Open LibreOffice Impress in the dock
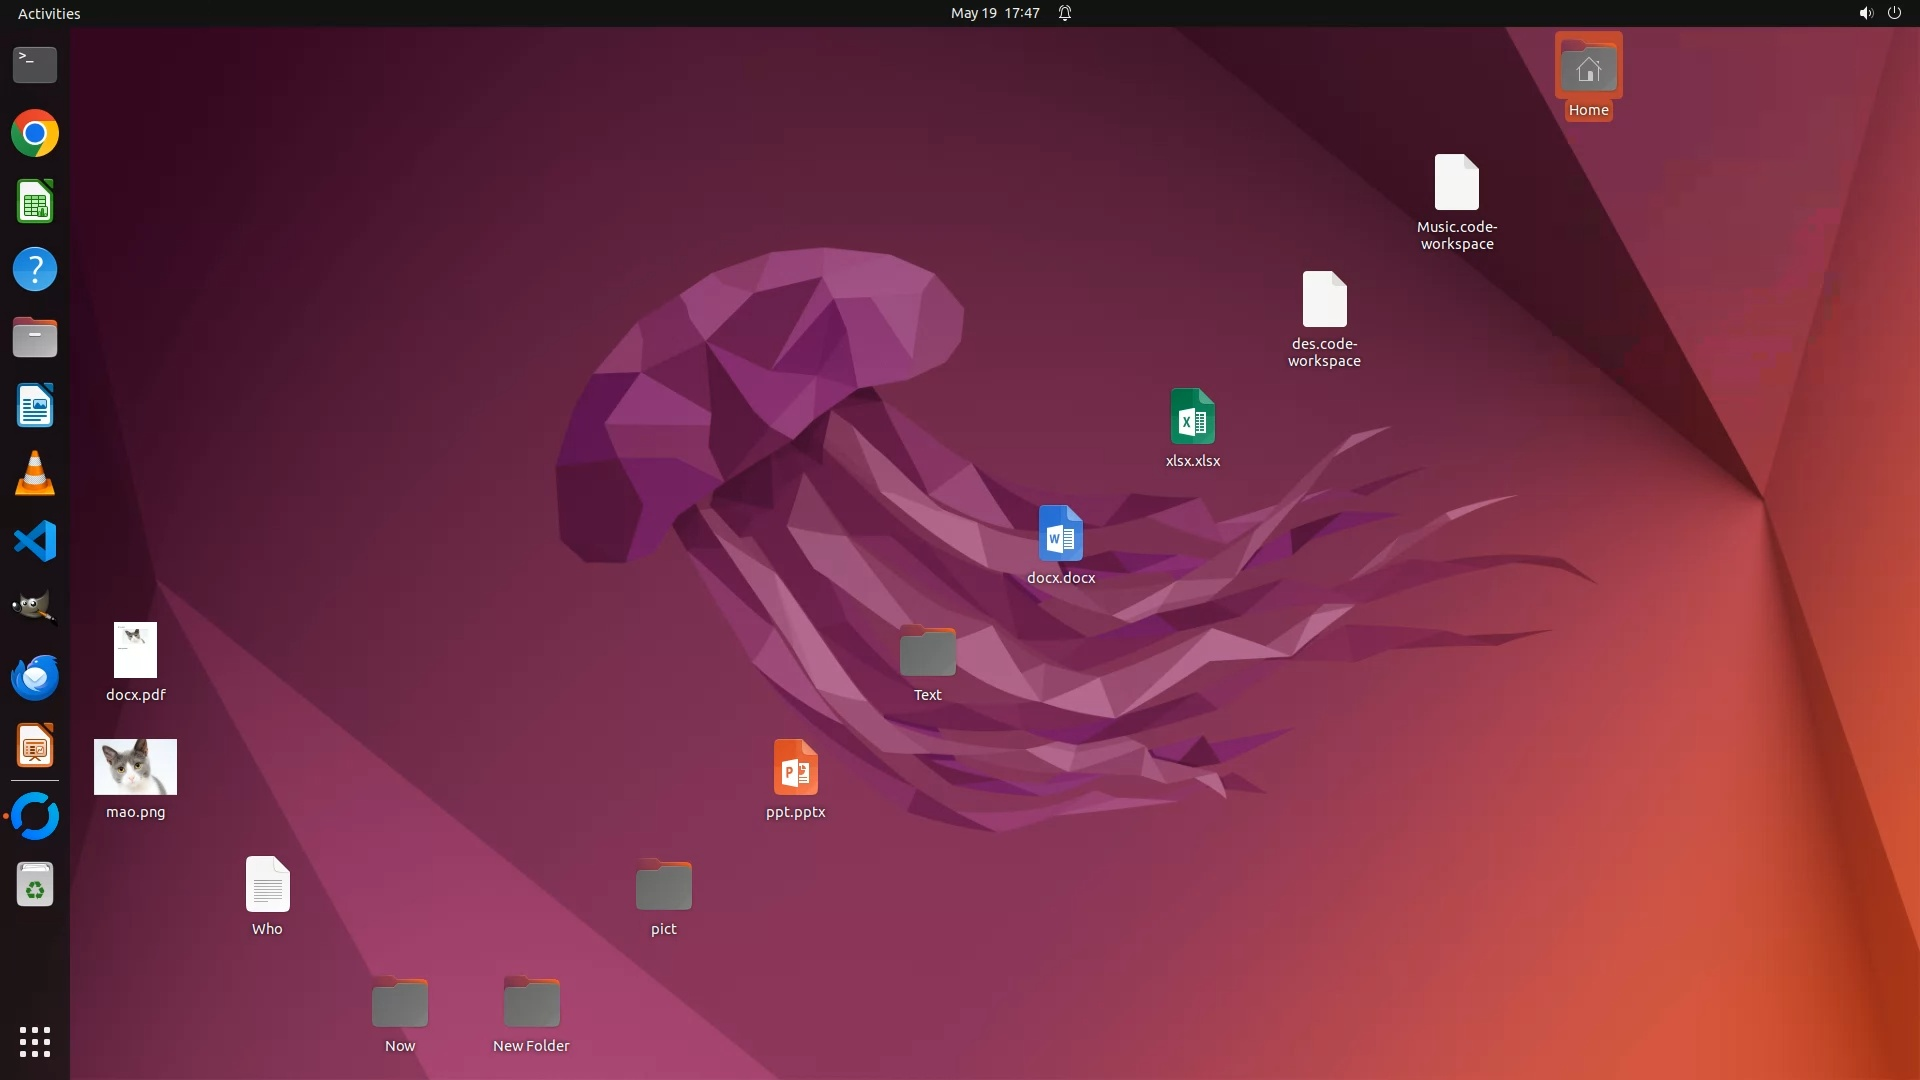Screen dimensions: 1920x1080 pos(35,747)
